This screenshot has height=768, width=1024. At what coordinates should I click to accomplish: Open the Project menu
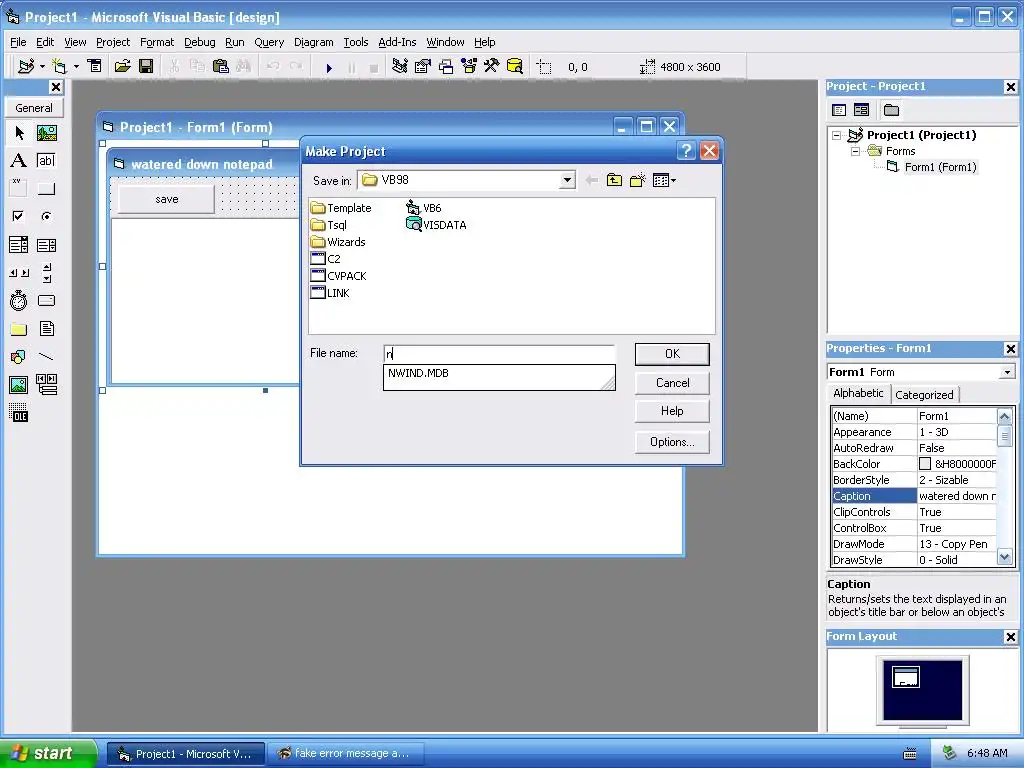tap(113, 42)
